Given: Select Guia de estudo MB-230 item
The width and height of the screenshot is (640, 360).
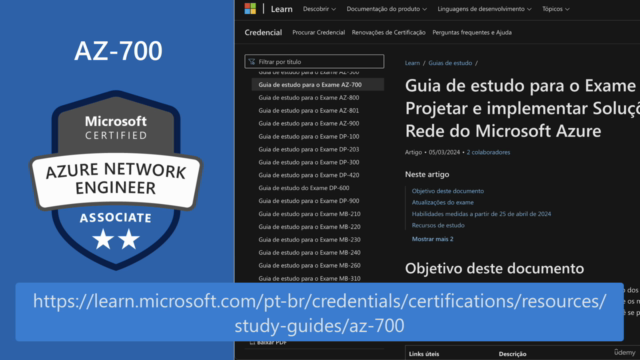Looking at the screenshot, I should tap(309, 240).
